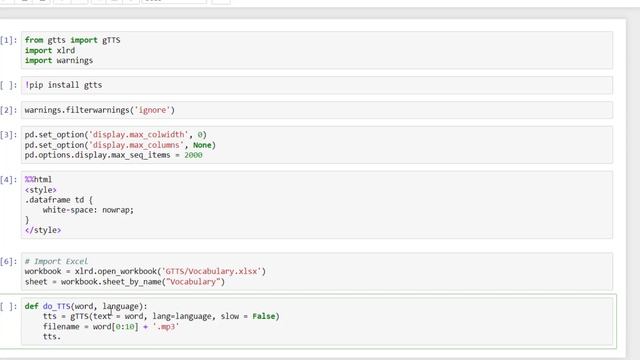640x360 pixels.
Task: Click the opening '<style>' tag line
Action: tap(40, 190)
